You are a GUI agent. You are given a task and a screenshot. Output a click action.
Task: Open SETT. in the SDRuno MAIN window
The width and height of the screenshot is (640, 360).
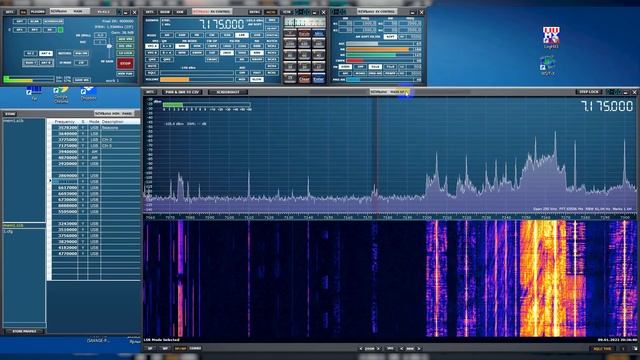click(10, 12)
